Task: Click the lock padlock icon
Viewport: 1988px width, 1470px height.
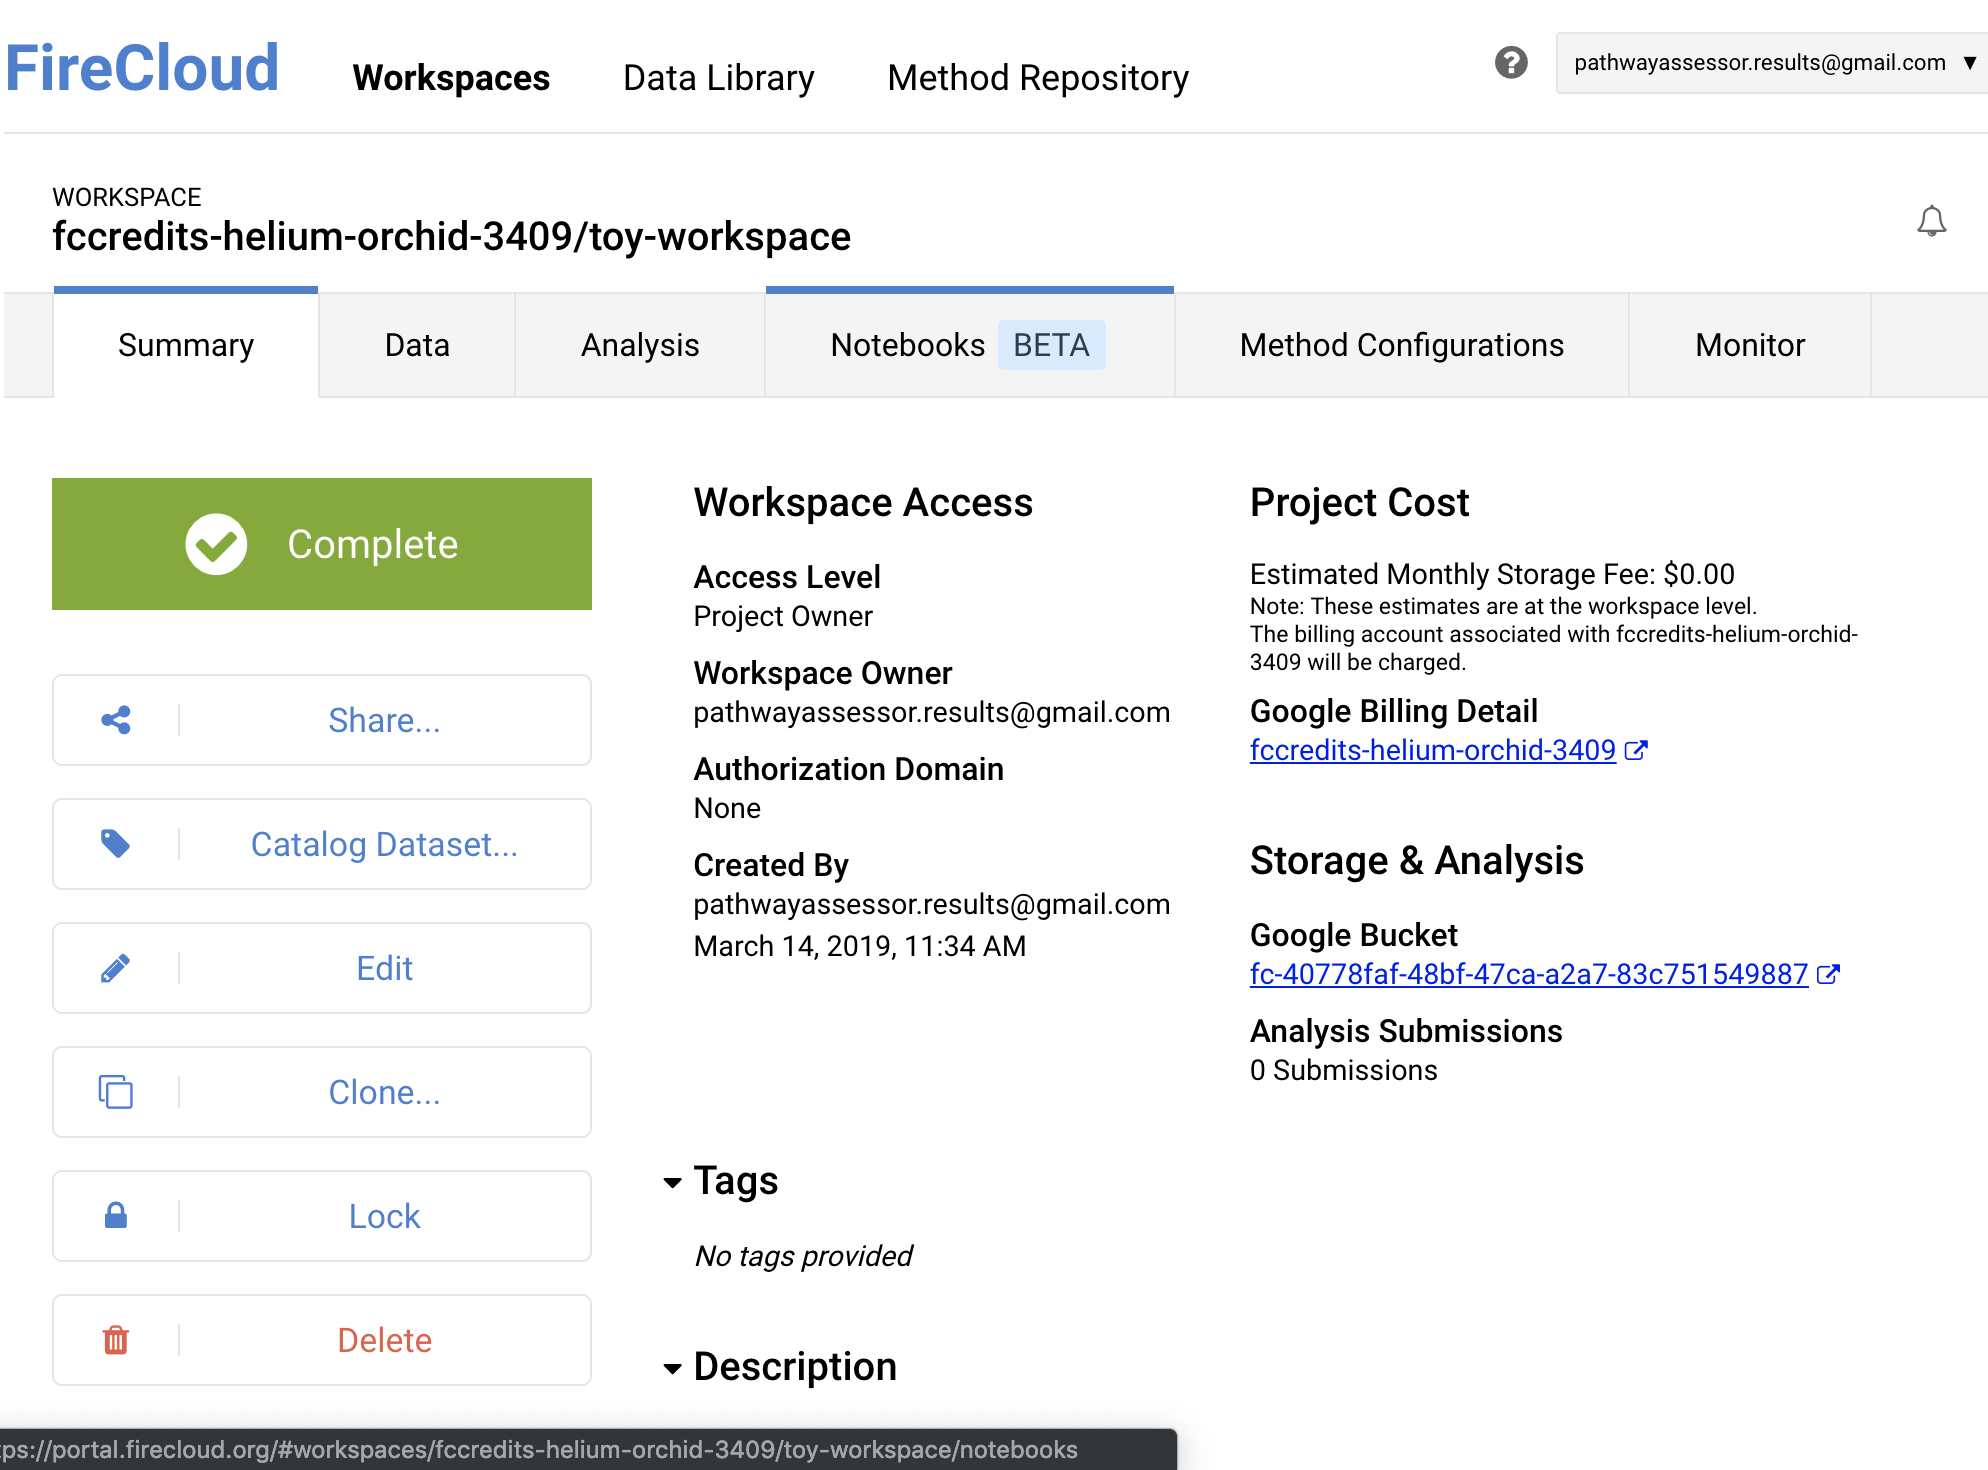Action: pyautogui.click(x=116, y=1216)
